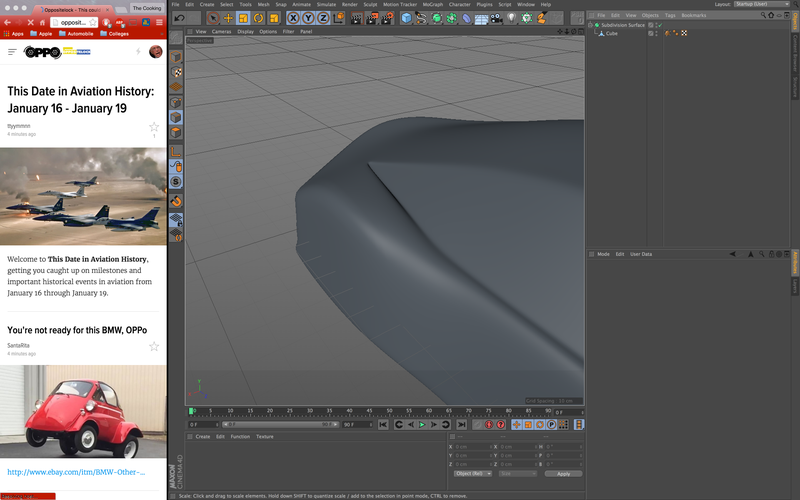The height and width of the screenshot is (500, 800).
Task: Open Oppositelock hamburger menu icon
Action: click(12, 52)
